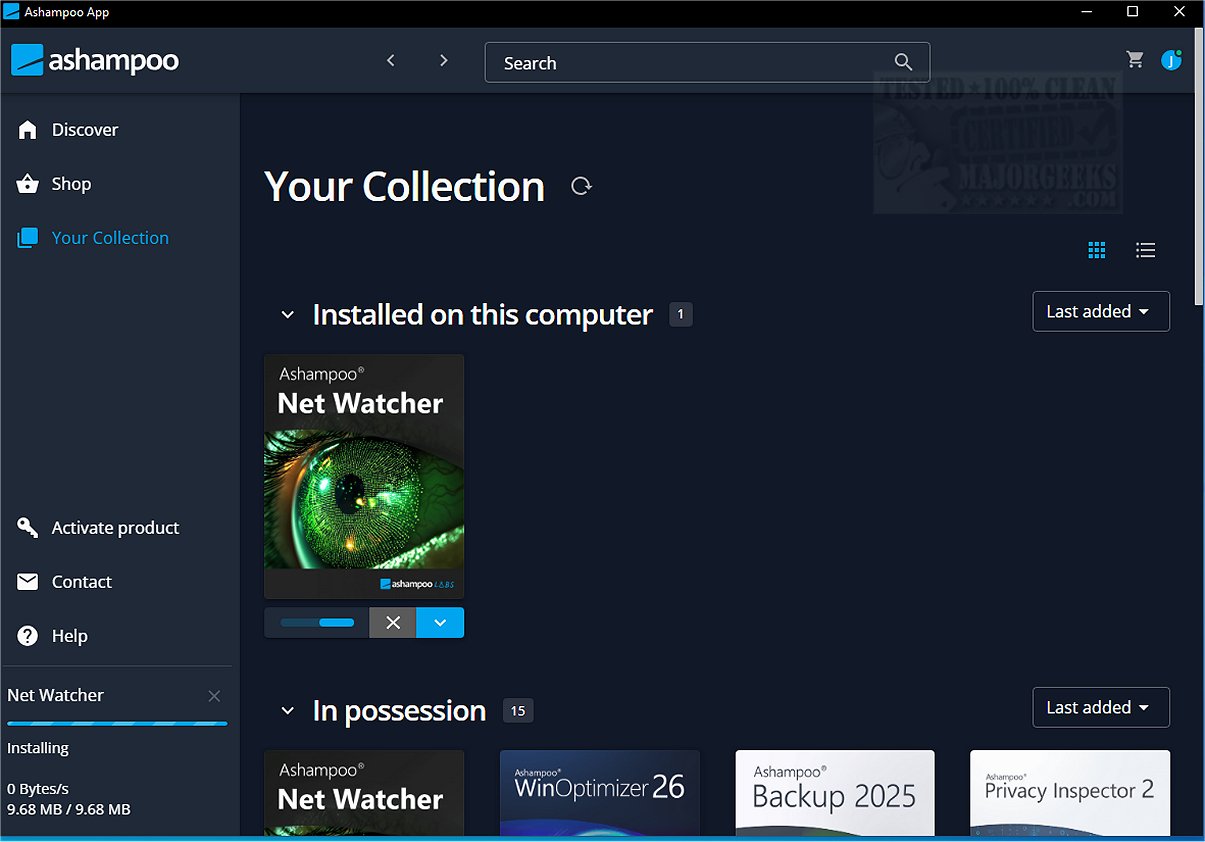Switch to grid view
This screenshot has width=1205, height=842.
tap(1097, 250)
